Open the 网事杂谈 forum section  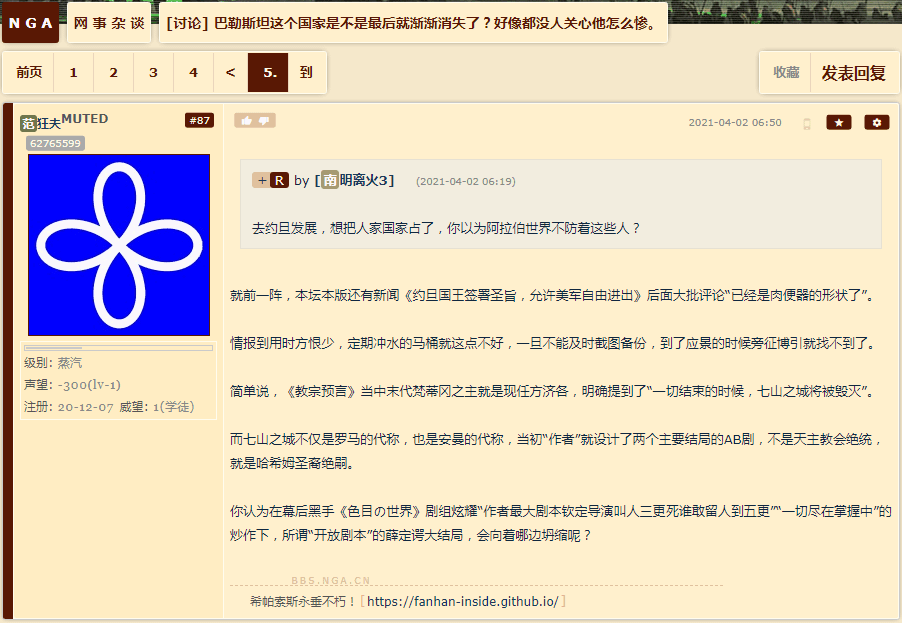click(x=109, y=23)
